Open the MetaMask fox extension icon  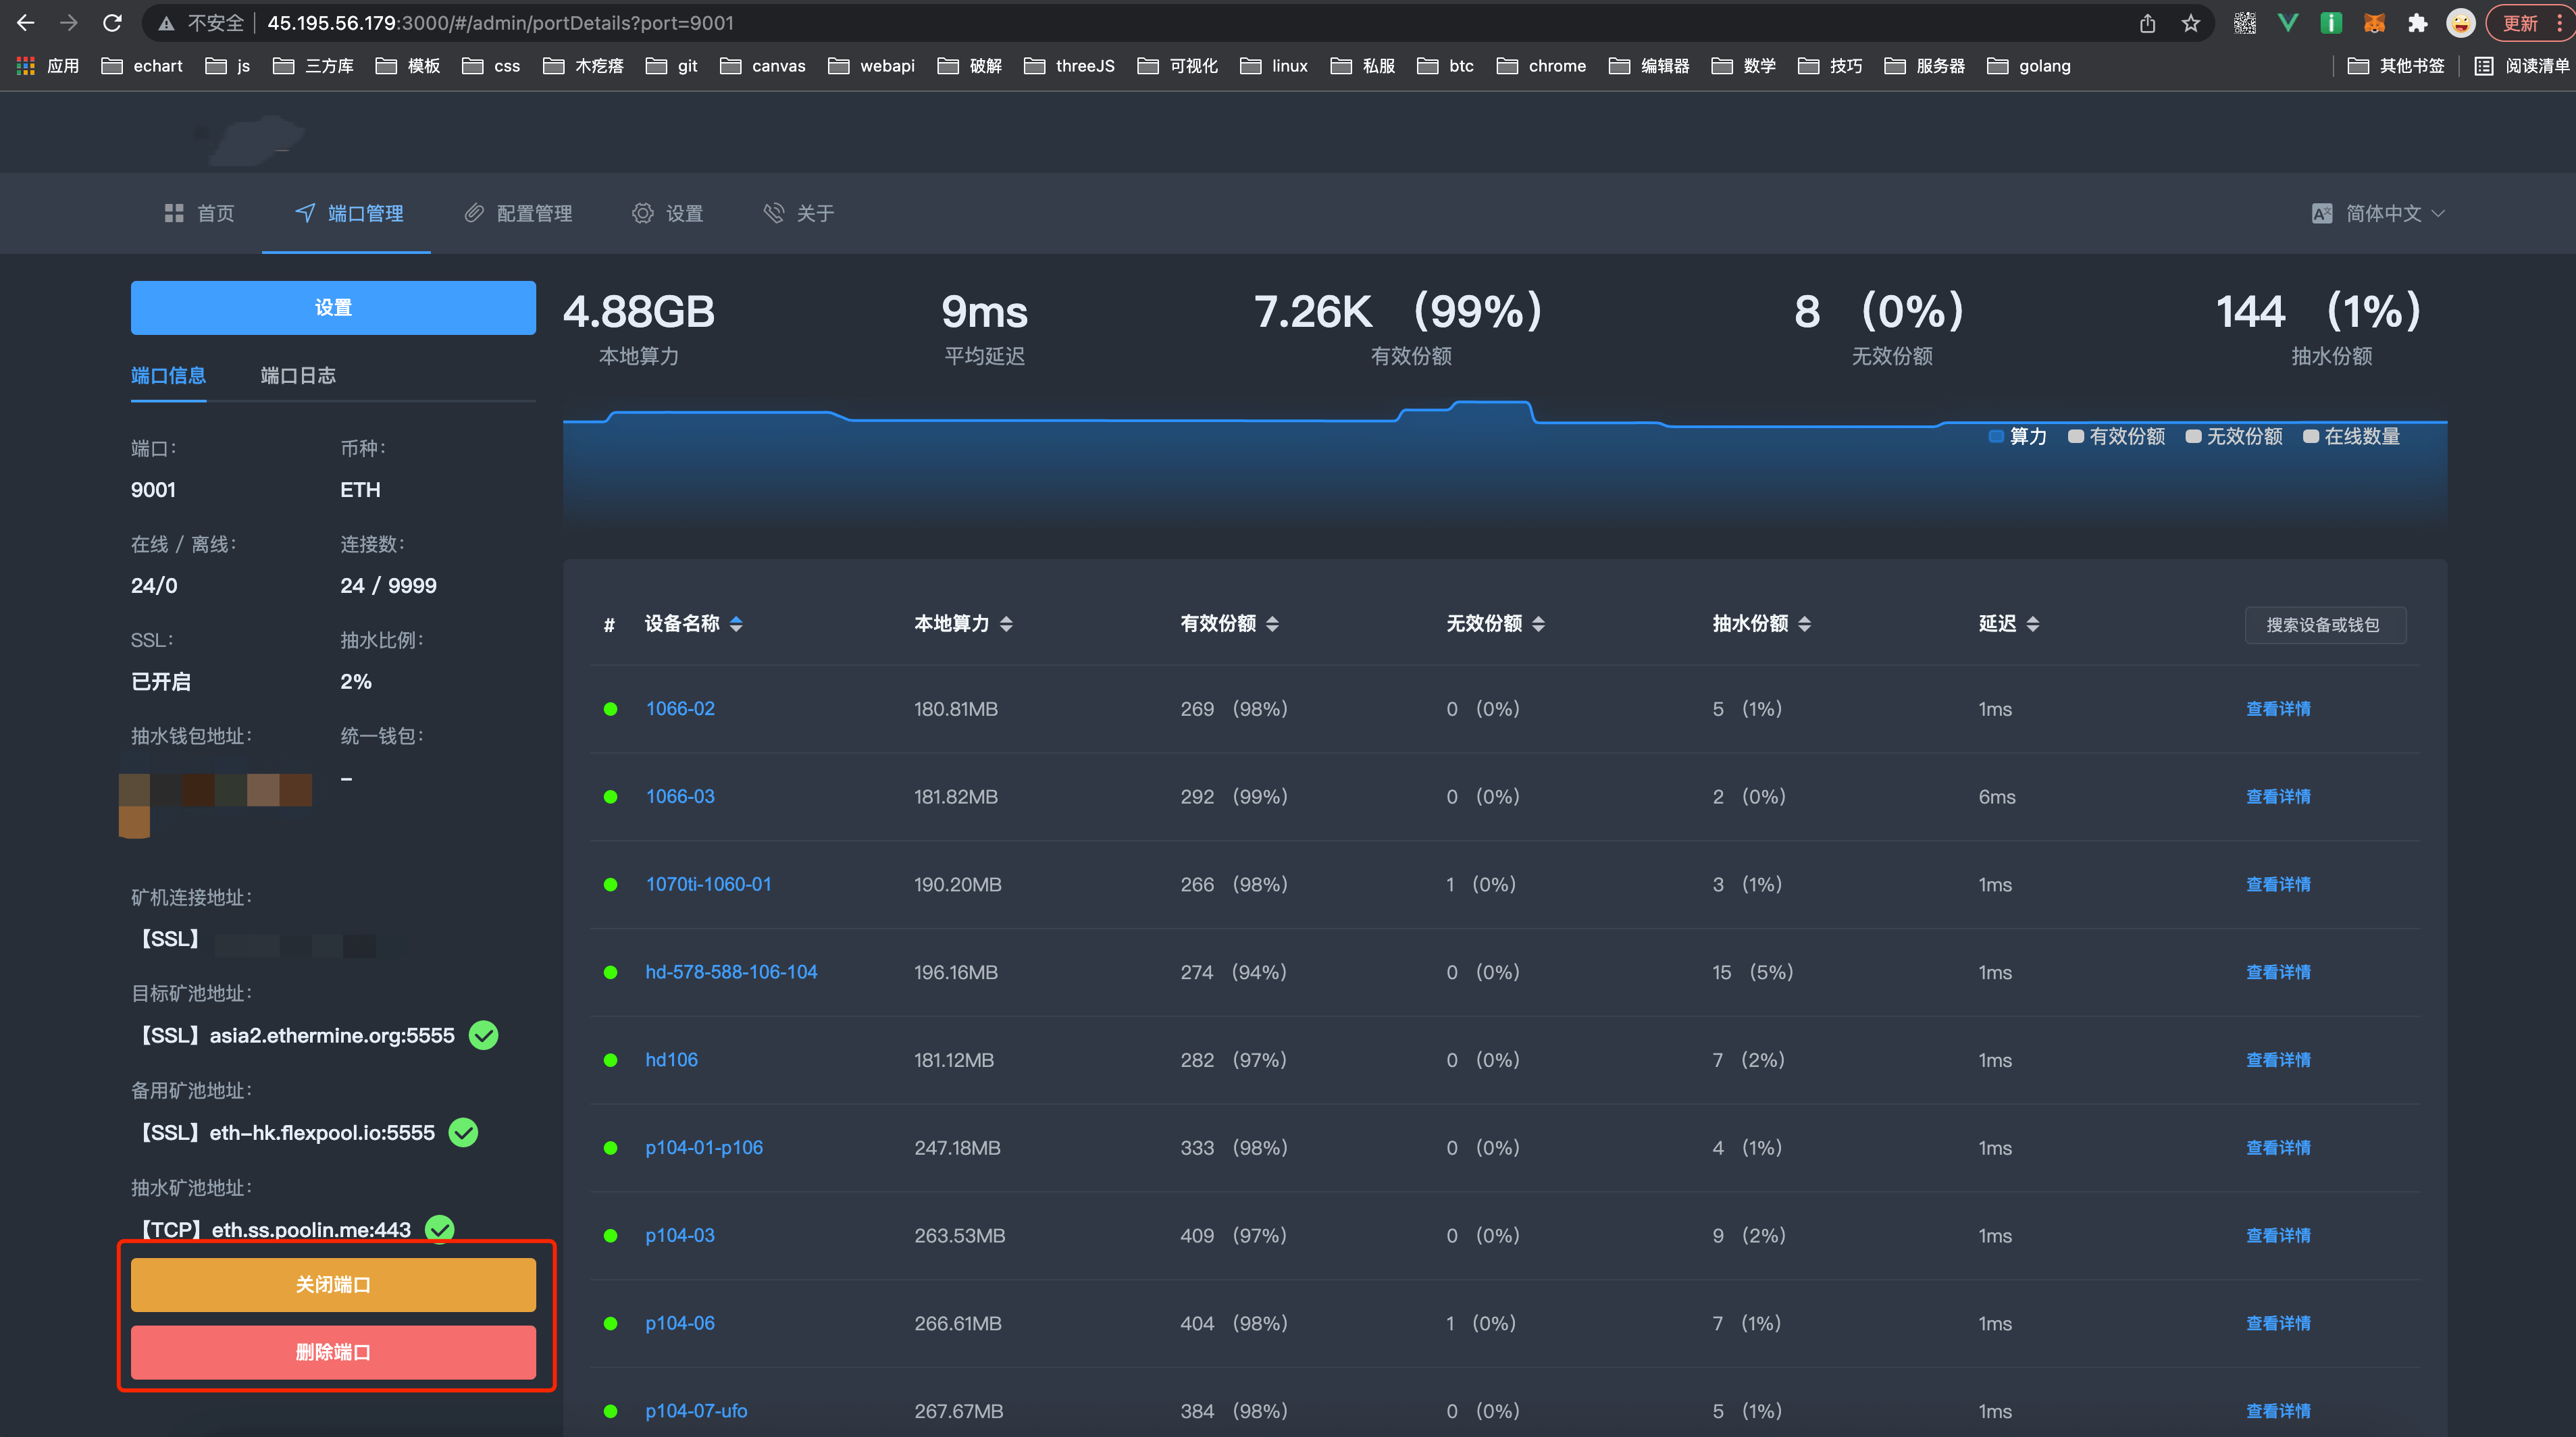pos(2374,23)
